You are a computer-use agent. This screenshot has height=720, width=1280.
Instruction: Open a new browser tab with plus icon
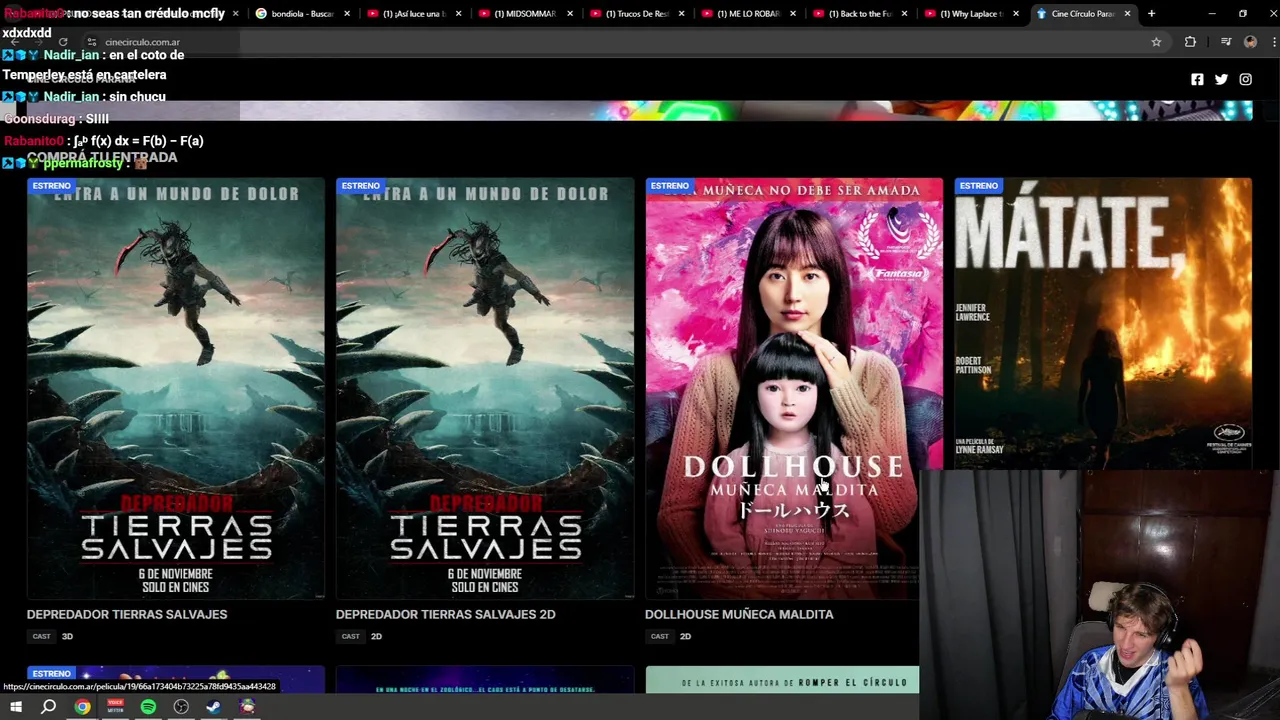pyautogui.click(x=1151, y=13)
